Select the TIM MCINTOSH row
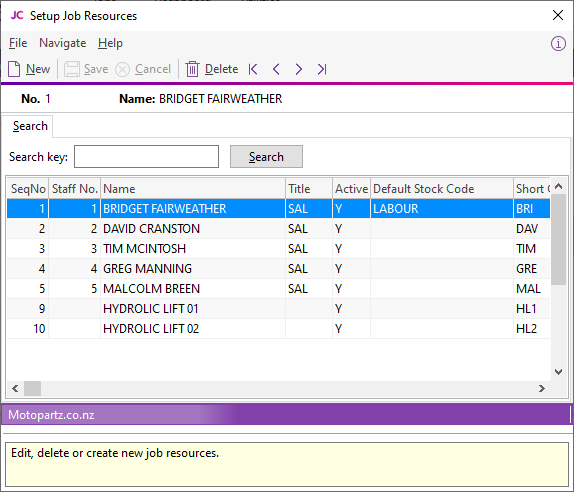Screen dimensions: 574x492 tap(278, 249)
